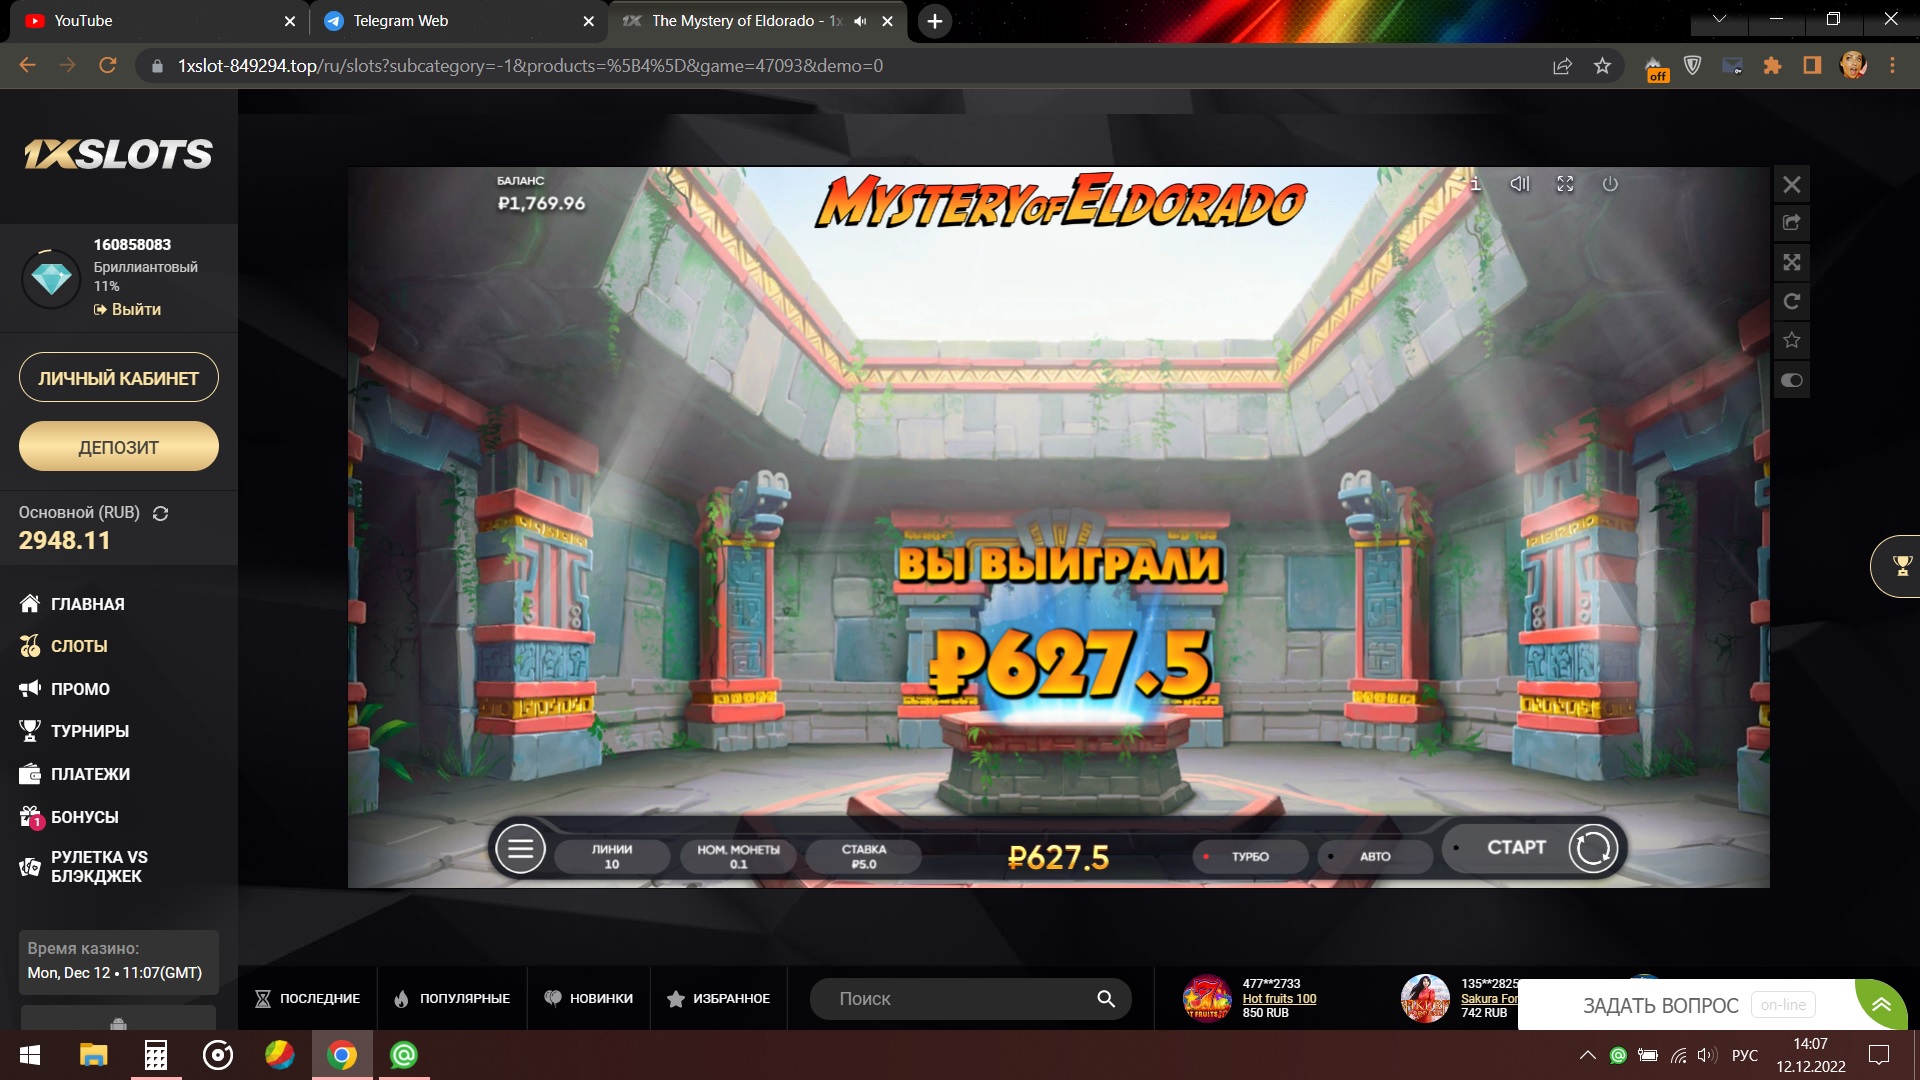Viewport: 1920px width, 1080px height.
Task: Add game to favorites star
Action: click(x=1791, y=341)
